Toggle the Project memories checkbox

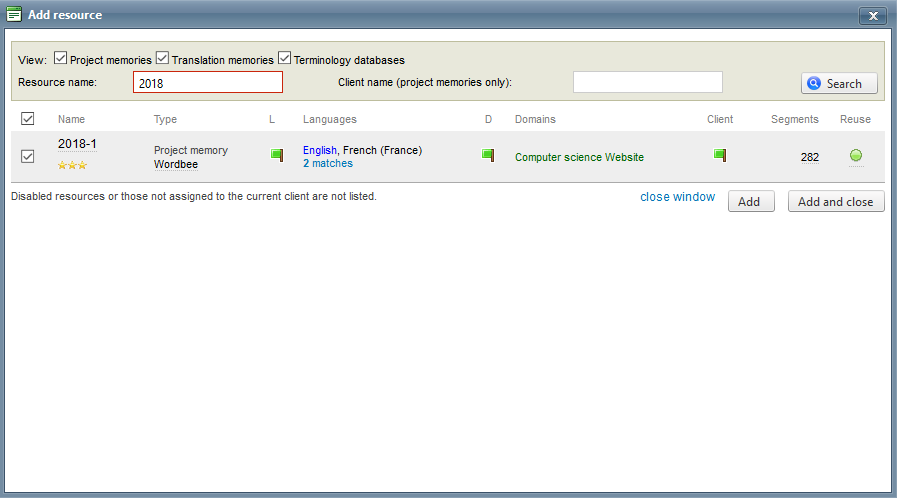[60, 59]
